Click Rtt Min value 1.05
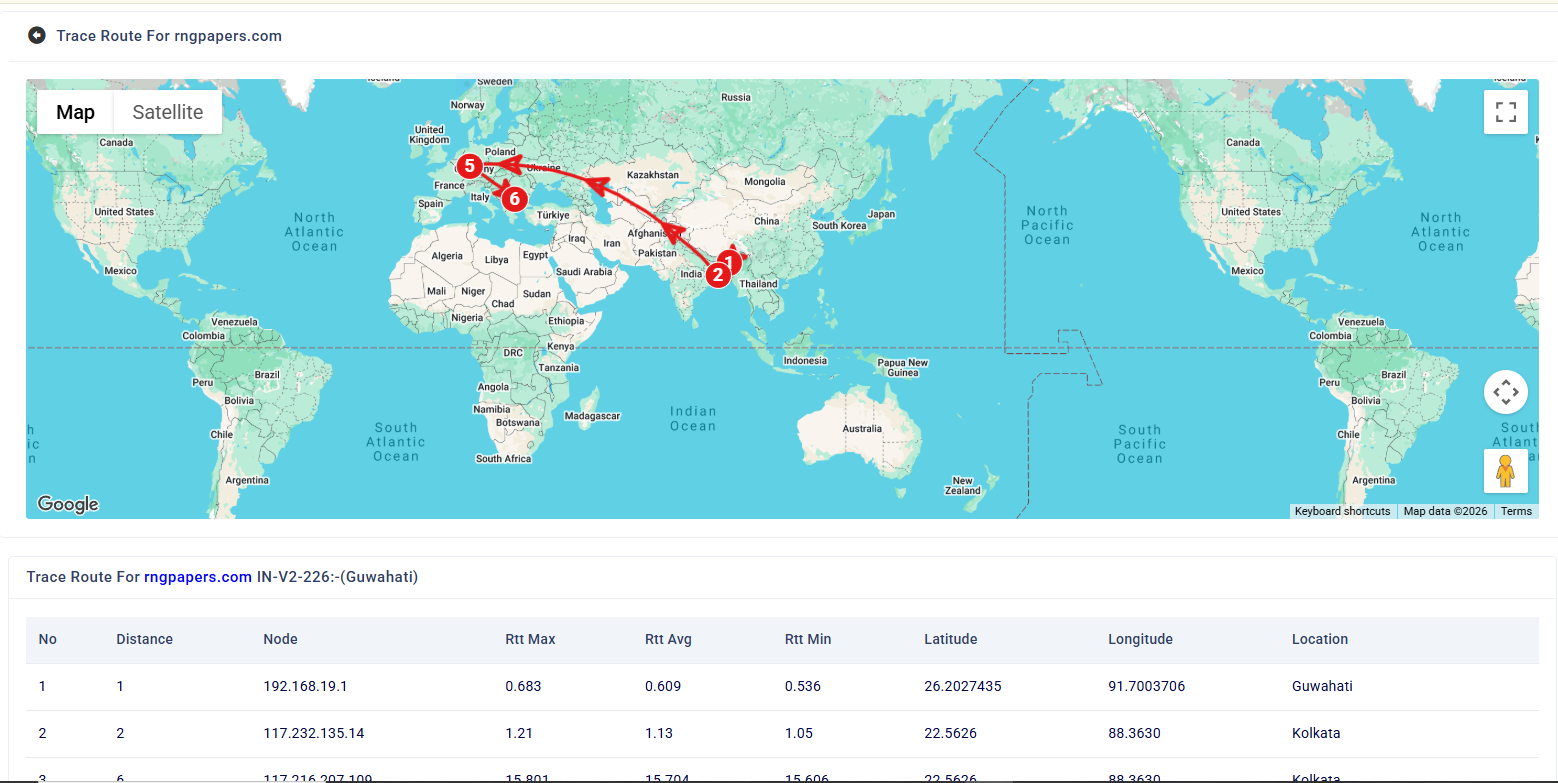The image size is (1558, 783). click(799, 733)
